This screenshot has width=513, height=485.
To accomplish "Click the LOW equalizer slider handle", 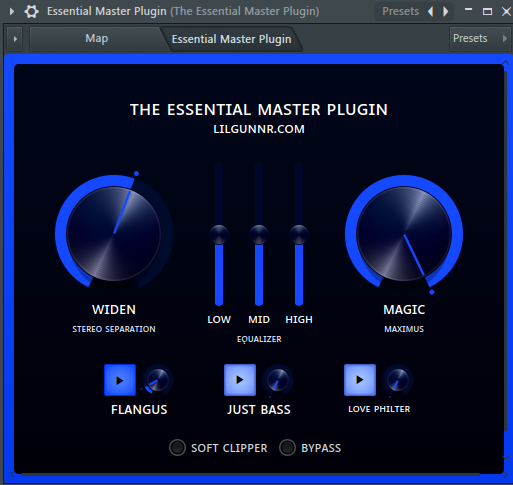I will pos(219,234).
